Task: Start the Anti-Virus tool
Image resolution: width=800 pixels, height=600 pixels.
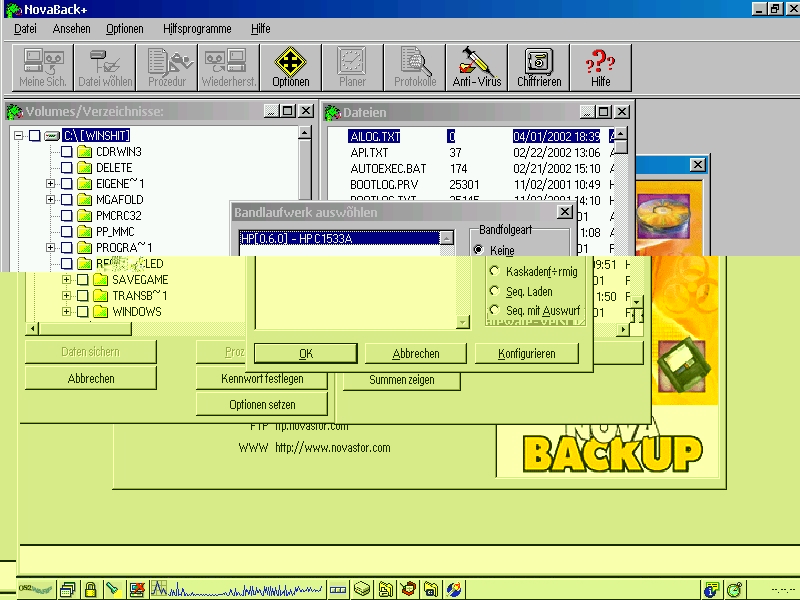Action: (x=477, y=67)
